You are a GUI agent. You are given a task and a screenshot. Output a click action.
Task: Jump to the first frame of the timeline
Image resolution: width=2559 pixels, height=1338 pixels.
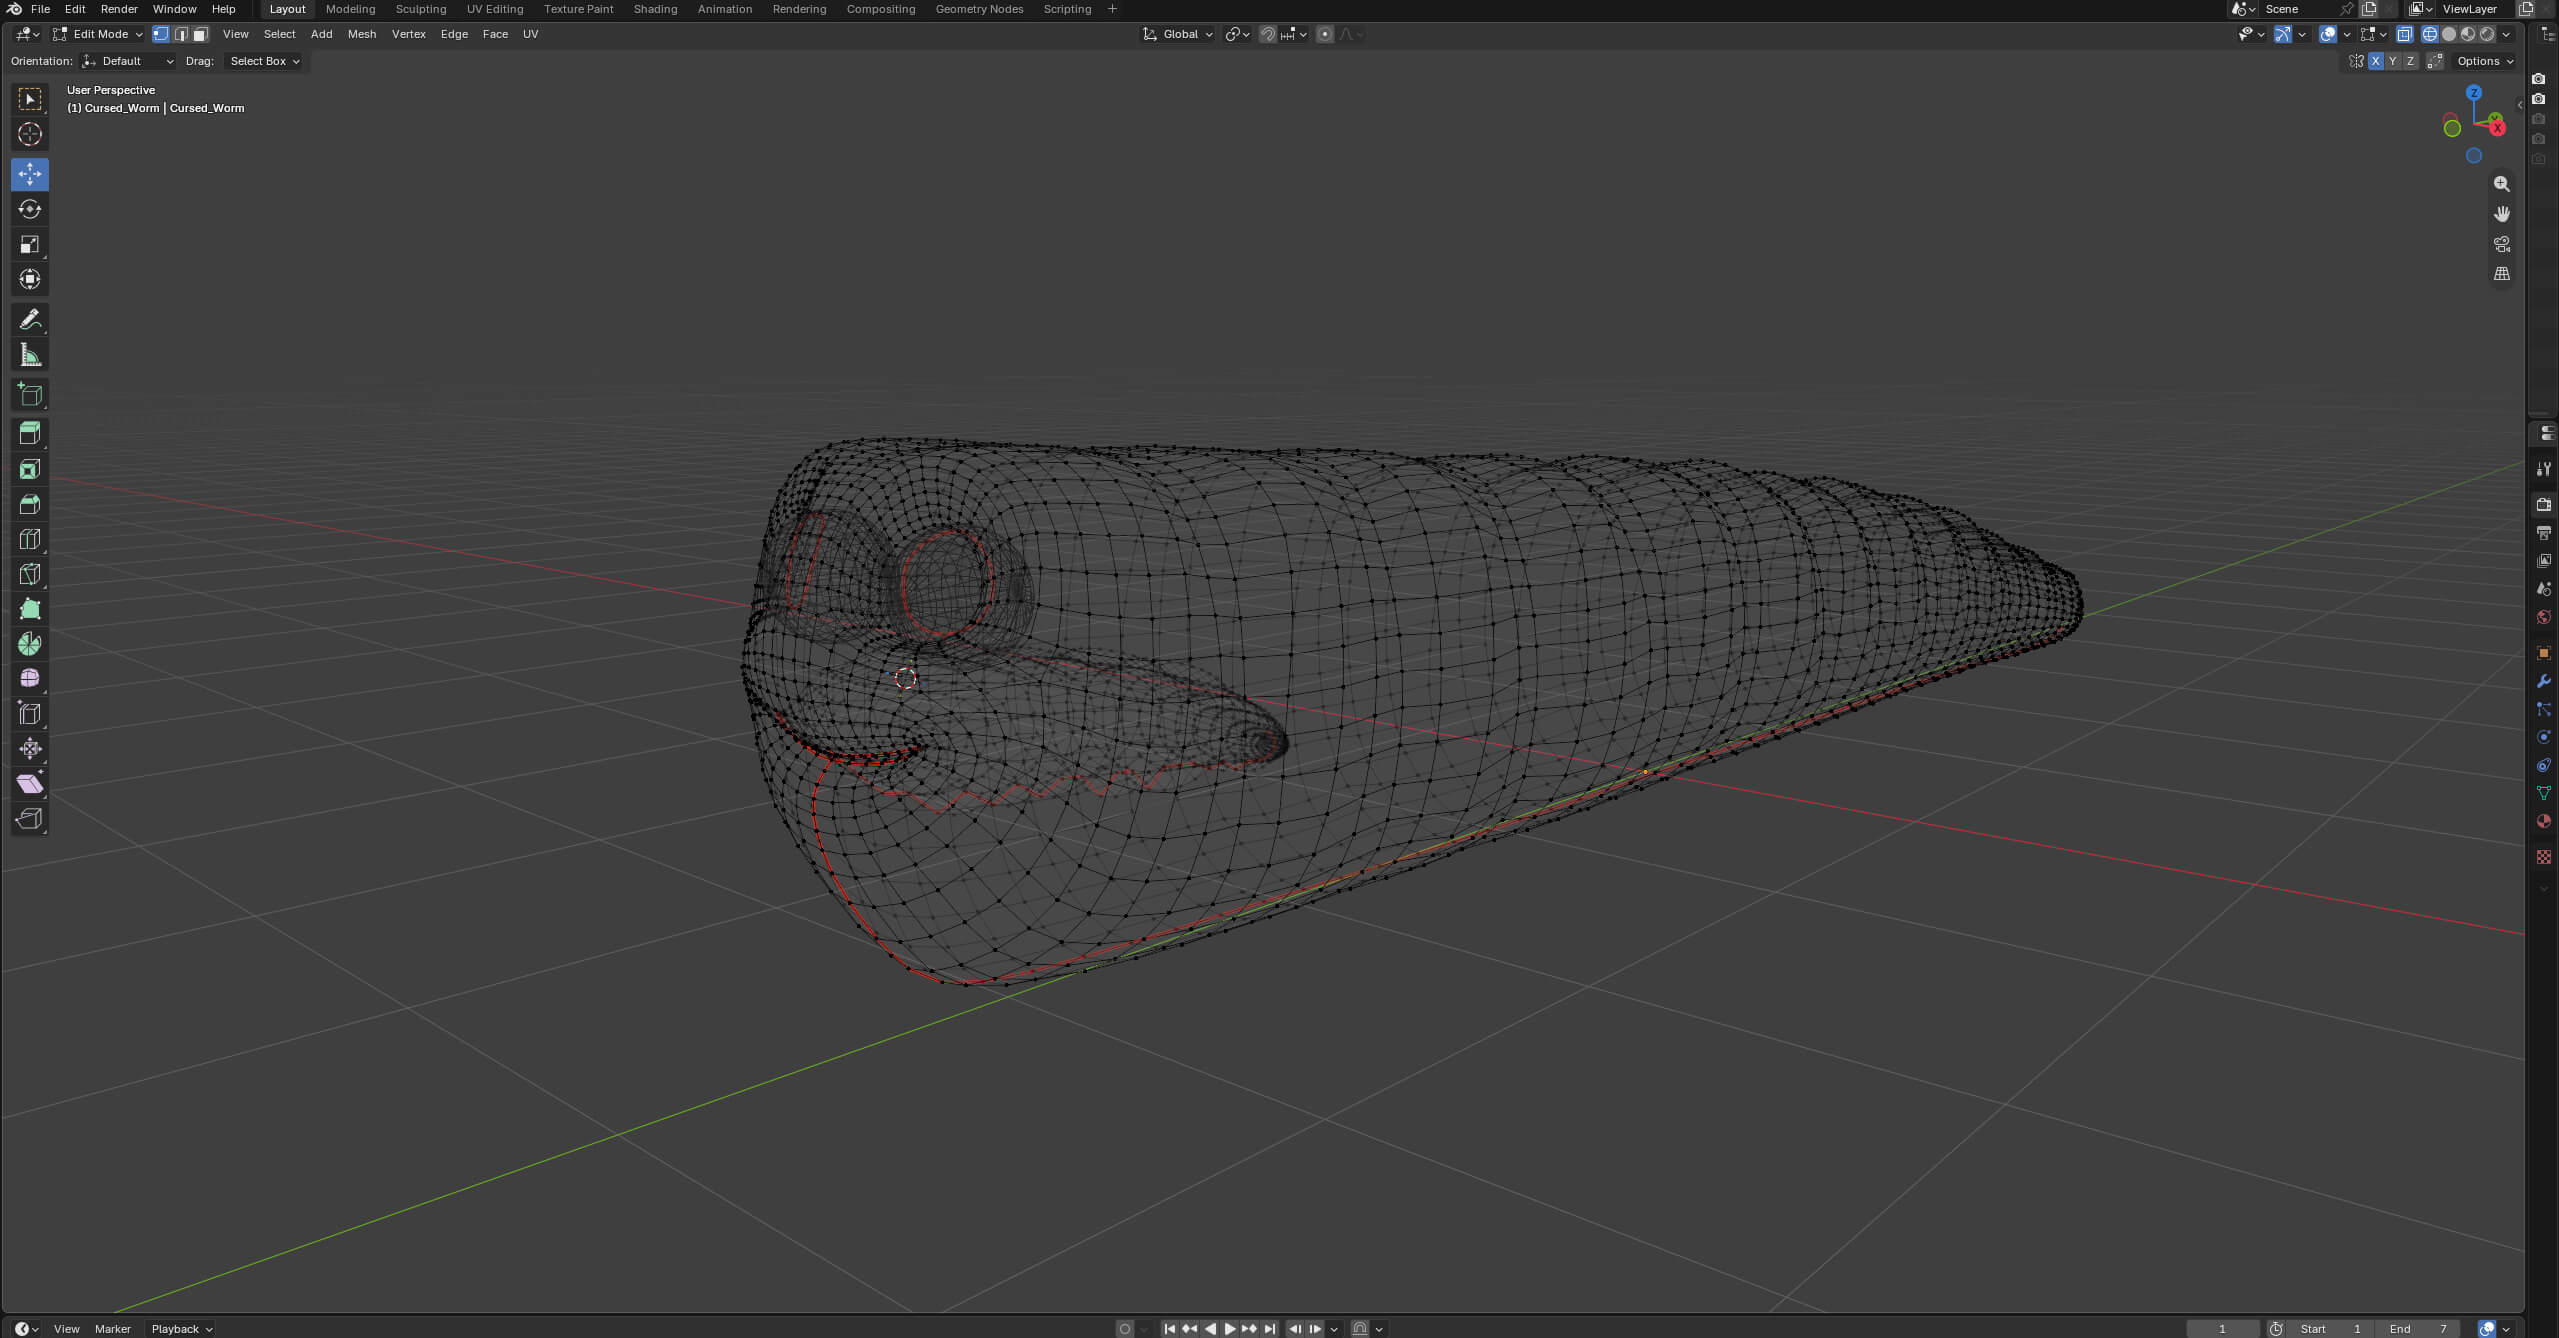pyautogui.click(x=1169, y=1329)
